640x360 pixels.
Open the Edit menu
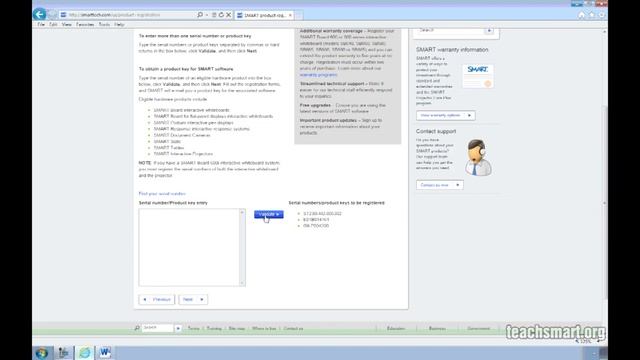click(53, 24)
